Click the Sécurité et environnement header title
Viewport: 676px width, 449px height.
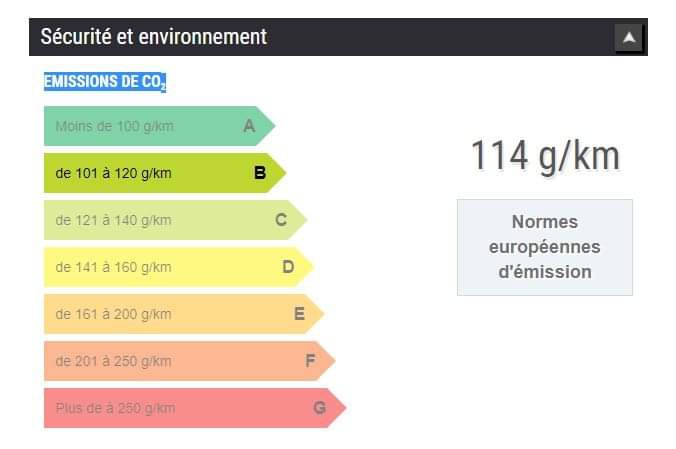tap(153, 37)
